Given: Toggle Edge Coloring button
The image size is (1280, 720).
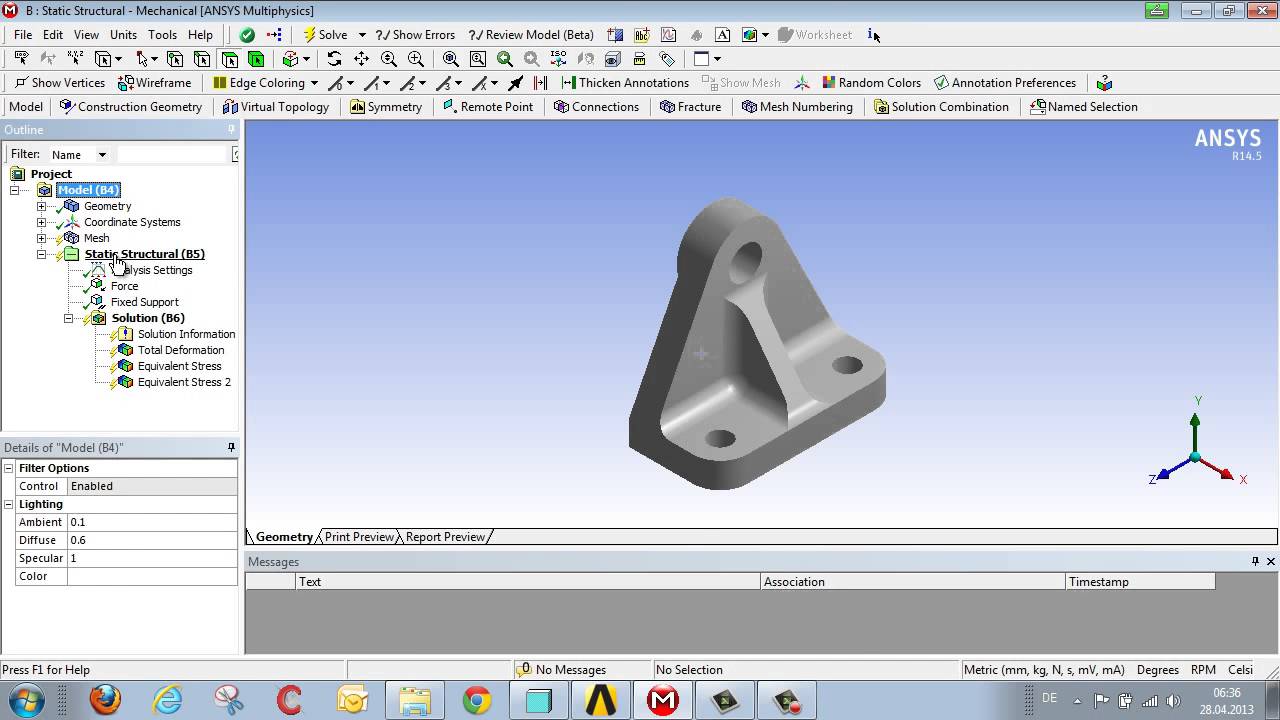Looking at the screenshot, I should pos(259,82).
